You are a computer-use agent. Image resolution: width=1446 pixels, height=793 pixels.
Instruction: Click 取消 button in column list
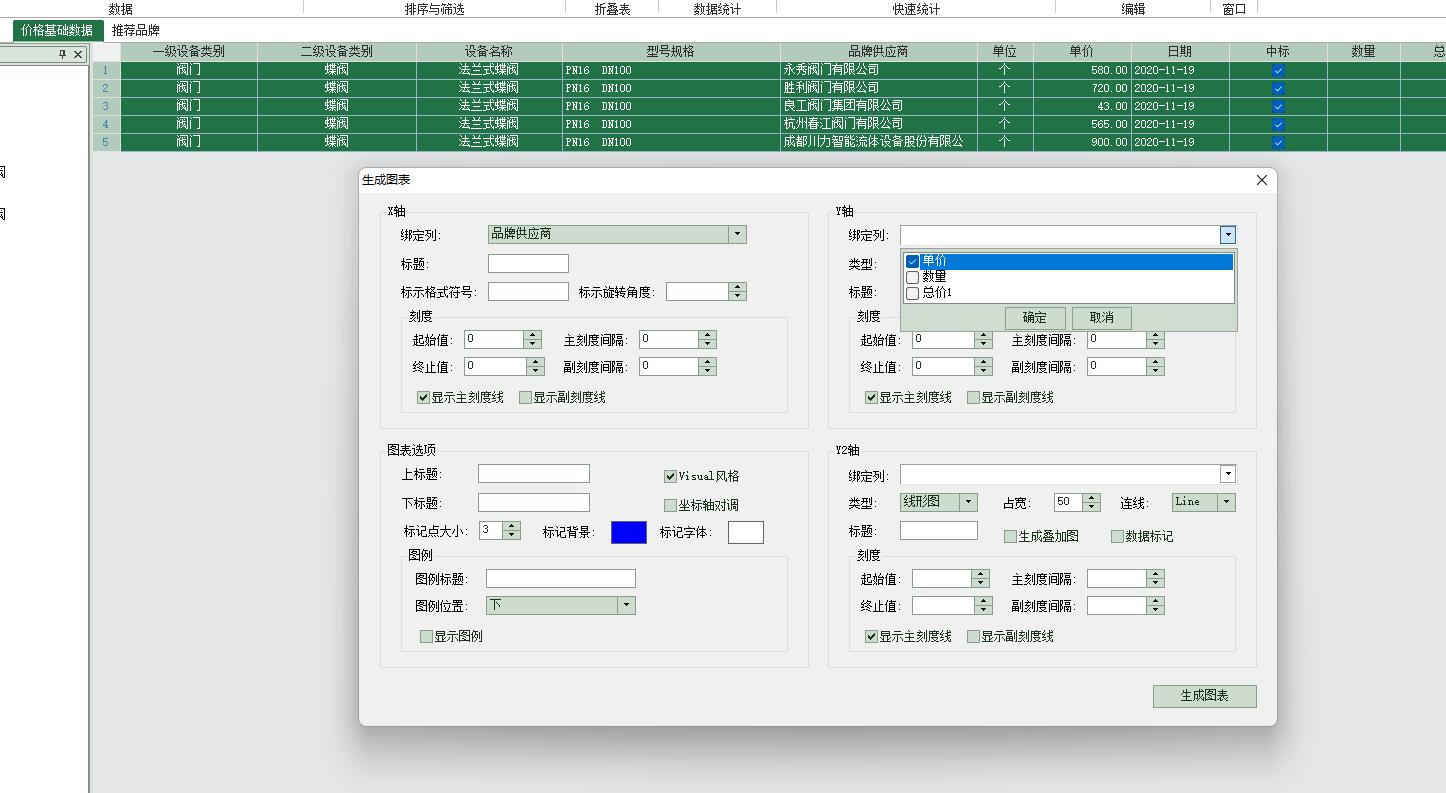(1101, 318)
